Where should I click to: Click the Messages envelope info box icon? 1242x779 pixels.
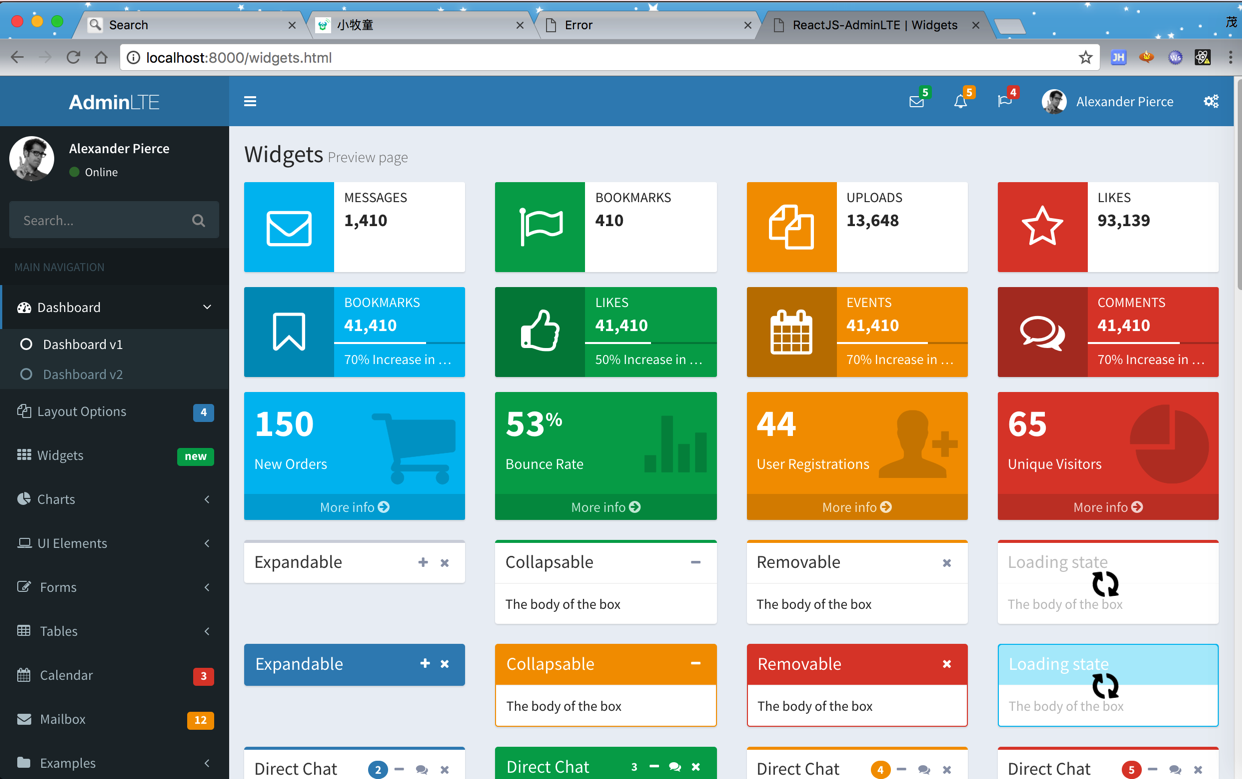[289, 227]
